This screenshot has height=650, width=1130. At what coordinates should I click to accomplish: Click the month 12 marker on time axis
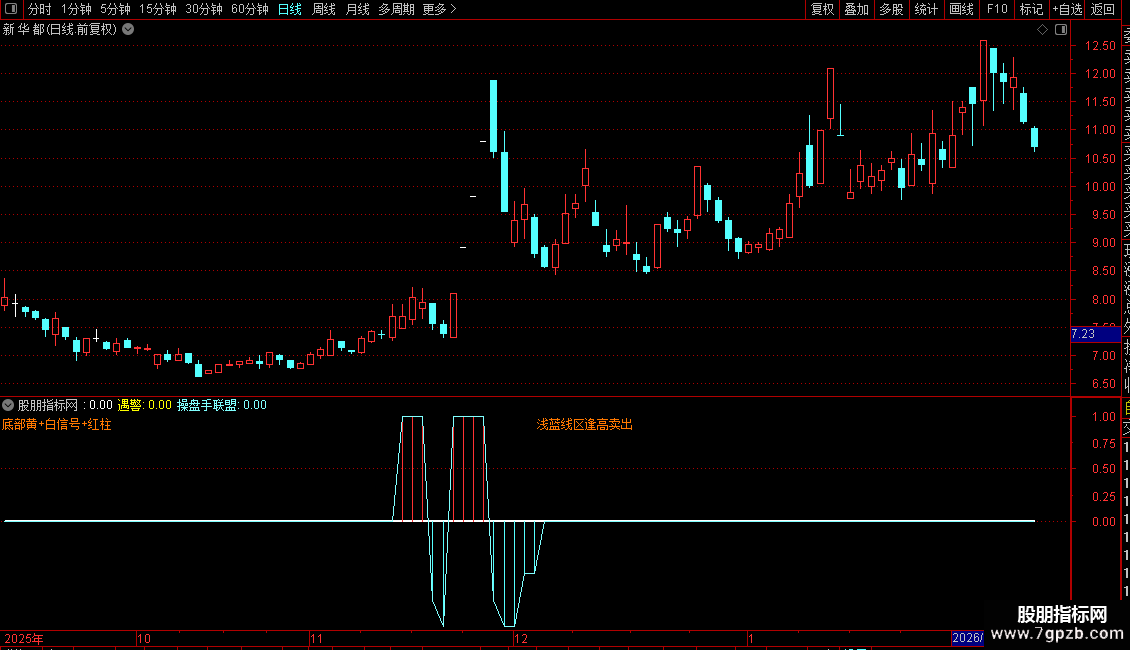tap(521, 638)
